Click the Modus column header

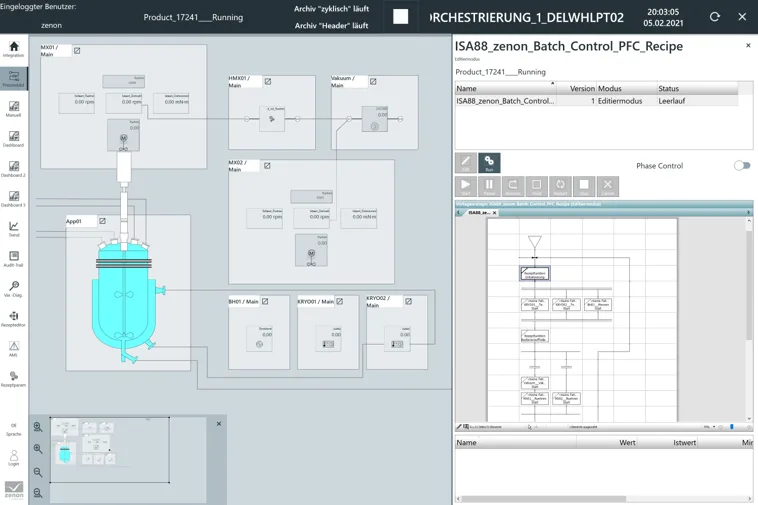pyautogui.click(x=627, y=88)
